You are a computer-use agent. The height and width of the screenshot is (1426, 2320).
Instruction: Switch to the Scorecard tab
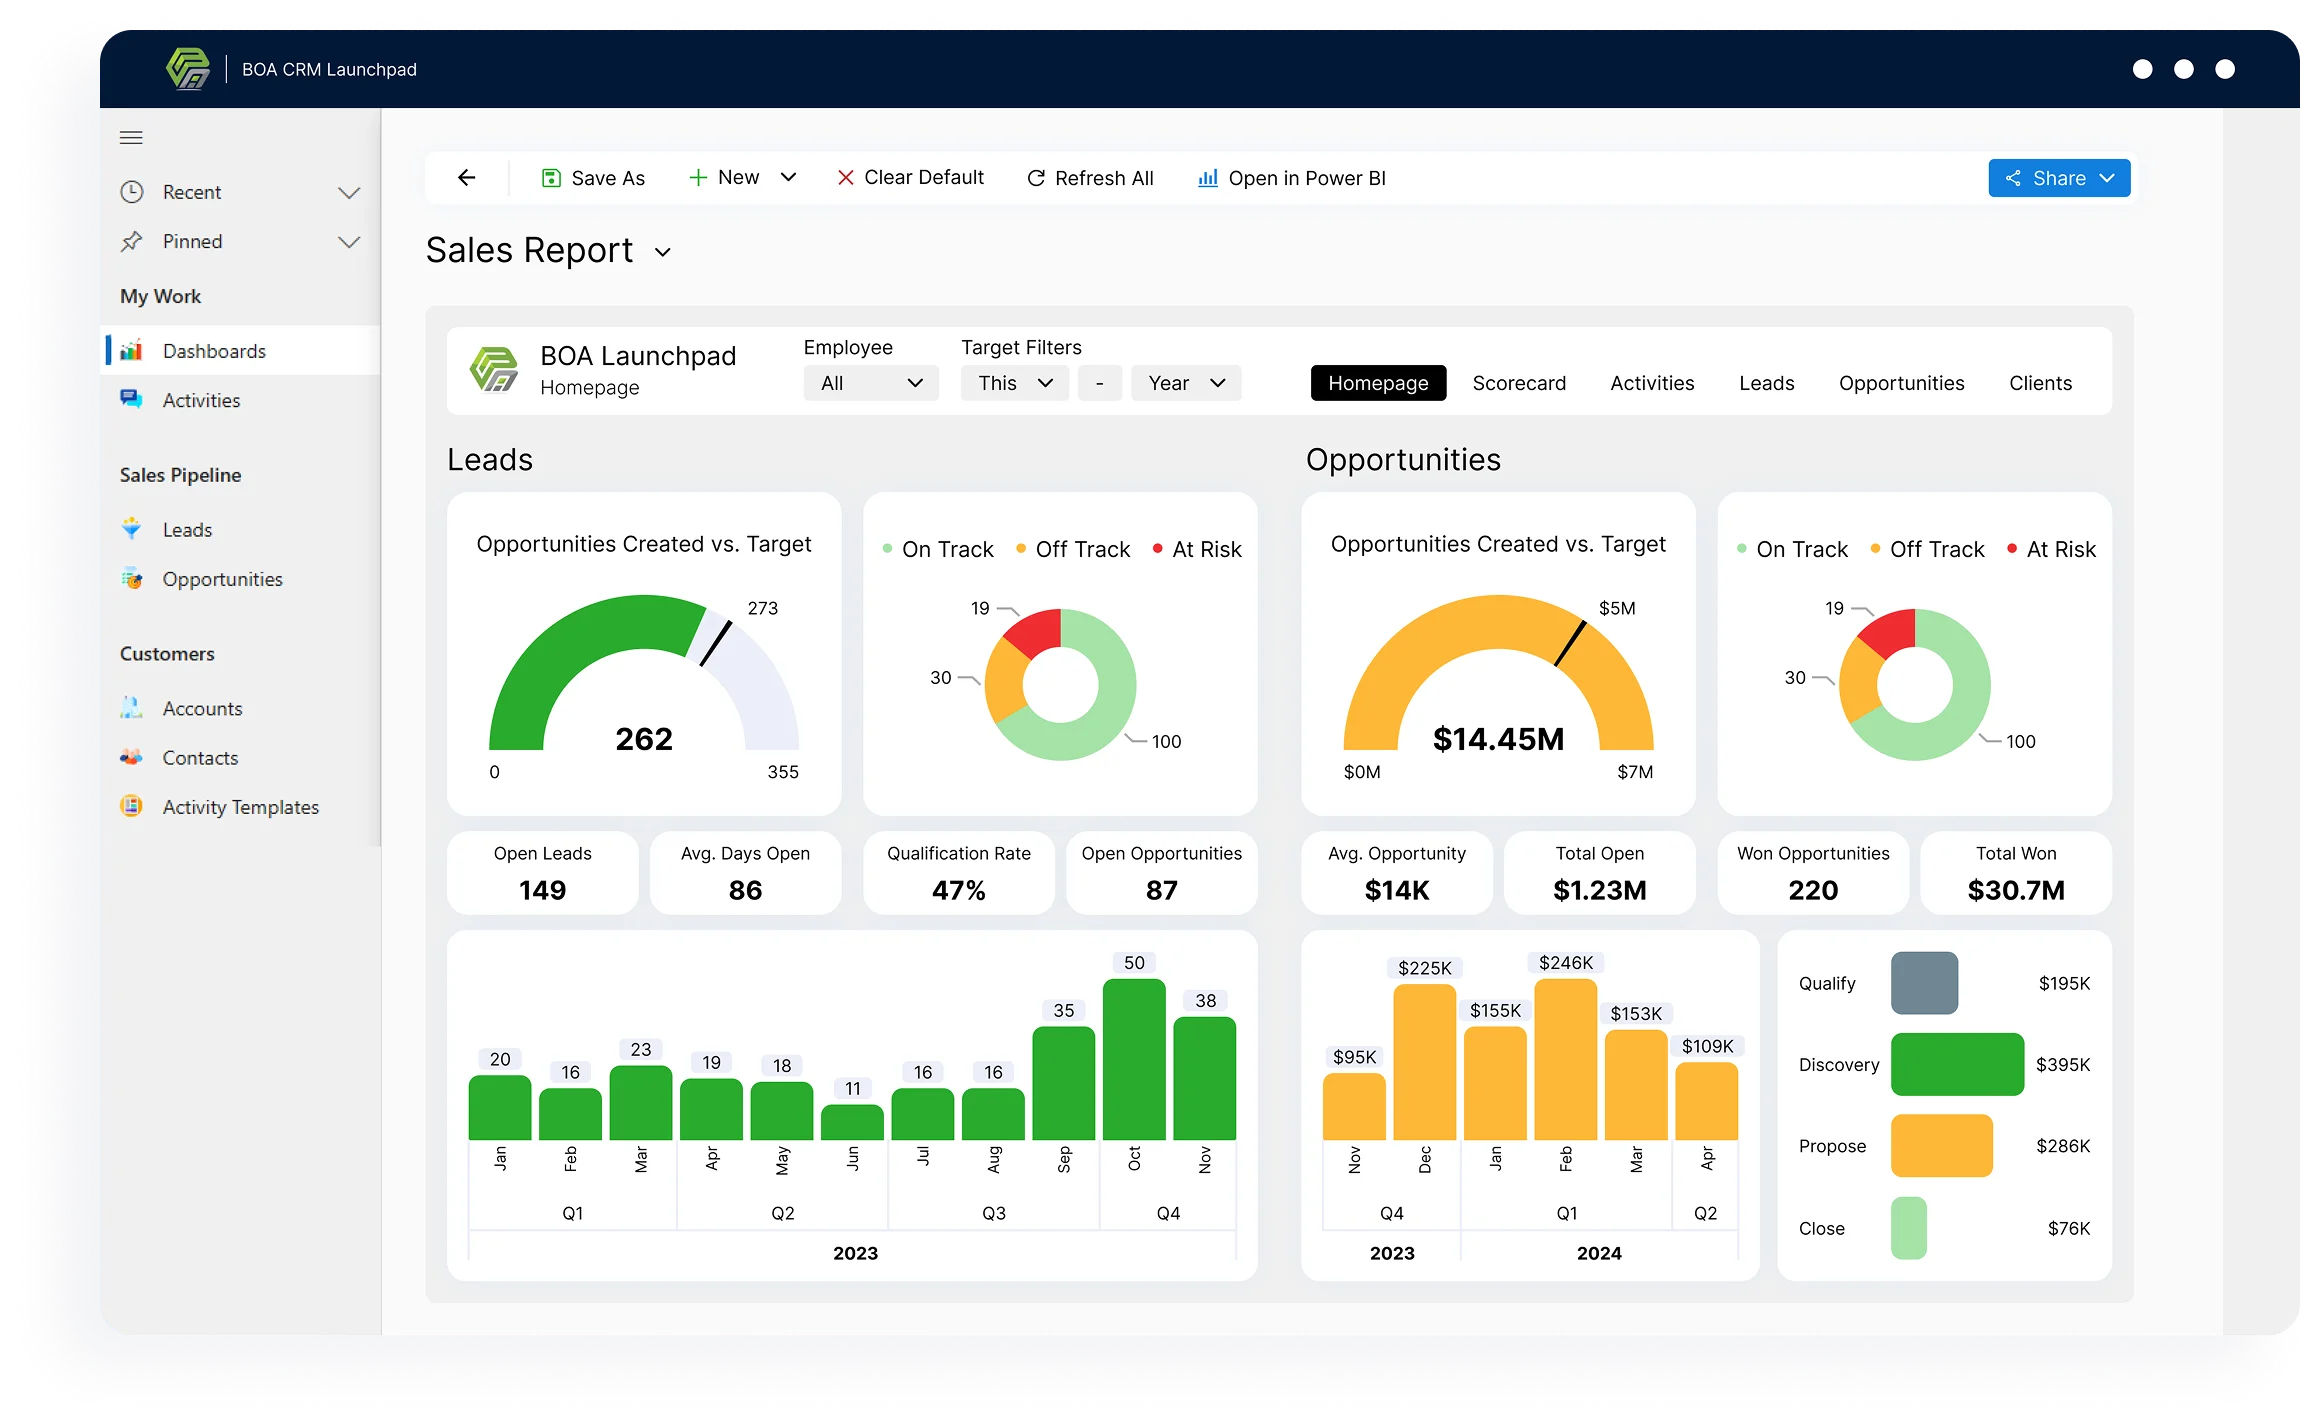[x=1518, y=383]
